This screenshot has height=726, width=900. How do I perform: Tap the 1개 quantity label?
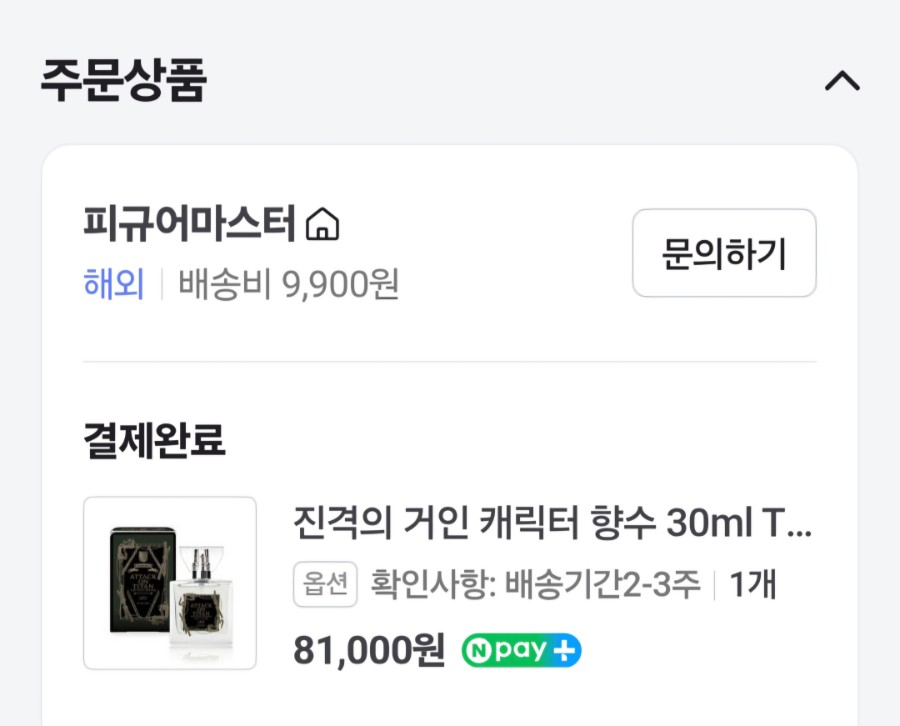[753, 586]
